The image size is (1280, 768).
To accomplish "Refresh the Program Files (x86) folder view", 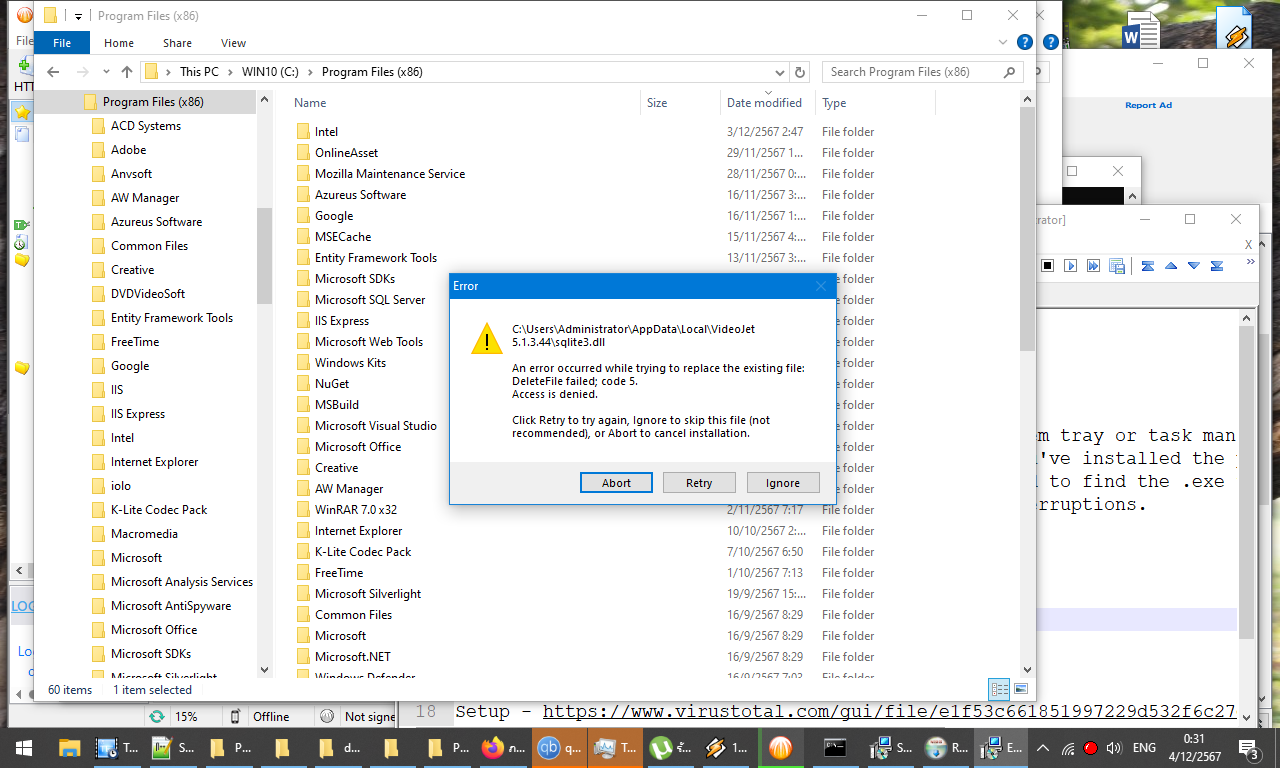I will pyautogui.click(x=799, y=72).
